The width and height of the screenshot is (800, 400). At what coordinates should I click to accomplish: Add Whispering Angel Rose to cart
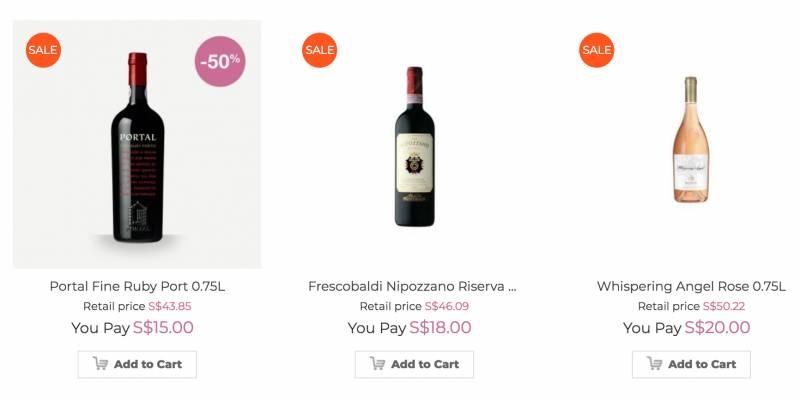point(691,364)
